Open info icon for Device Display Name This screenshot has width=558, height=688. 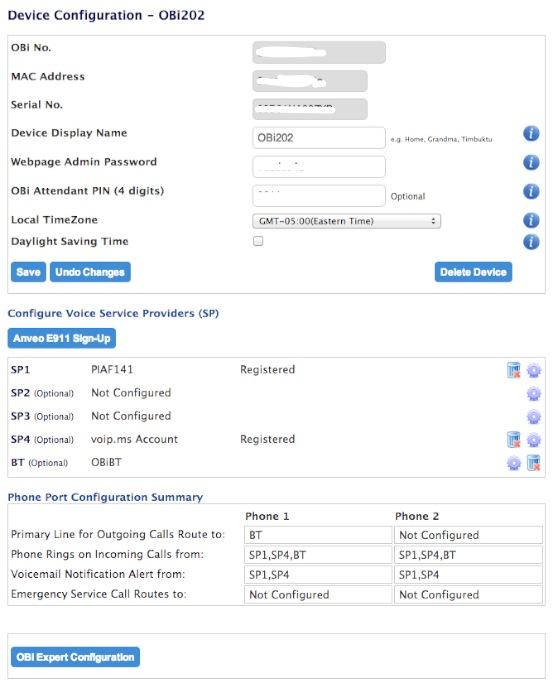pos(531,133)
